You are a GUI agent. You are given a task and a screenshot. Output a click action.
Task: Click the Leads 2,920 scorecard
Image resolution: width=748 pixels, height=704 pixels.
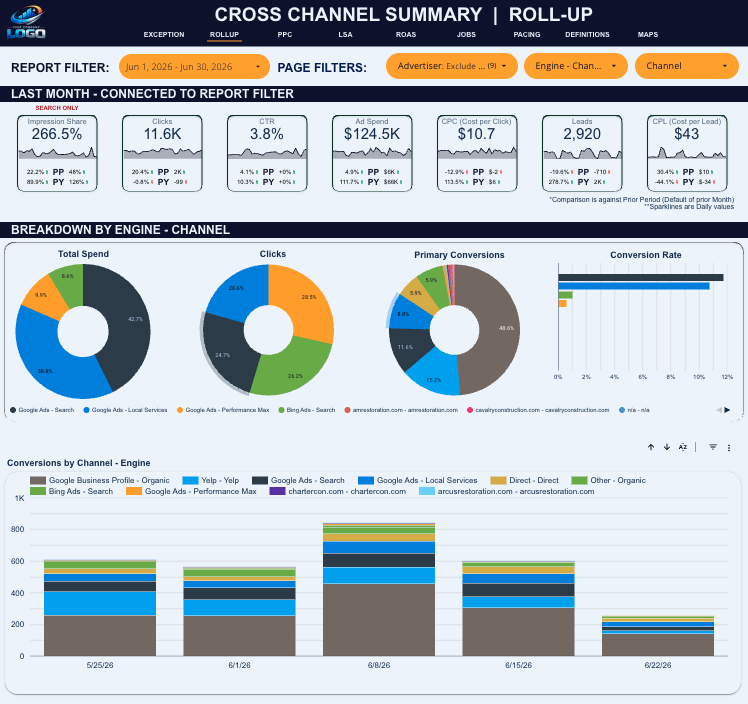point(582,153)
